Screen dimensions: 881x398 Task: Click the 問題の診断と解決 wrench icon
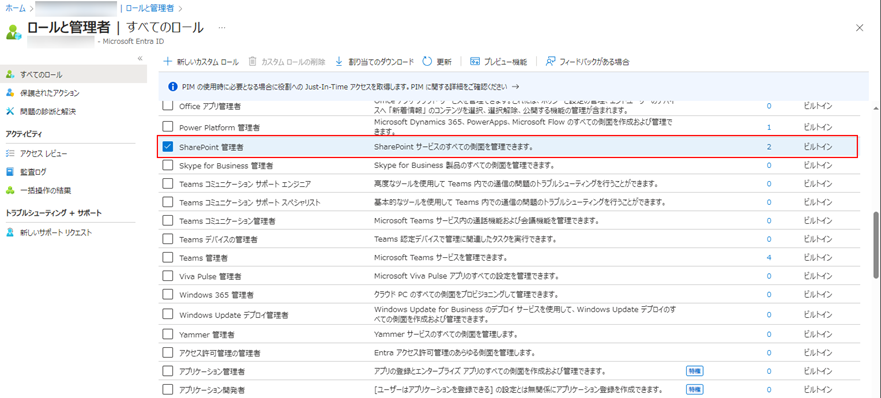10,111
